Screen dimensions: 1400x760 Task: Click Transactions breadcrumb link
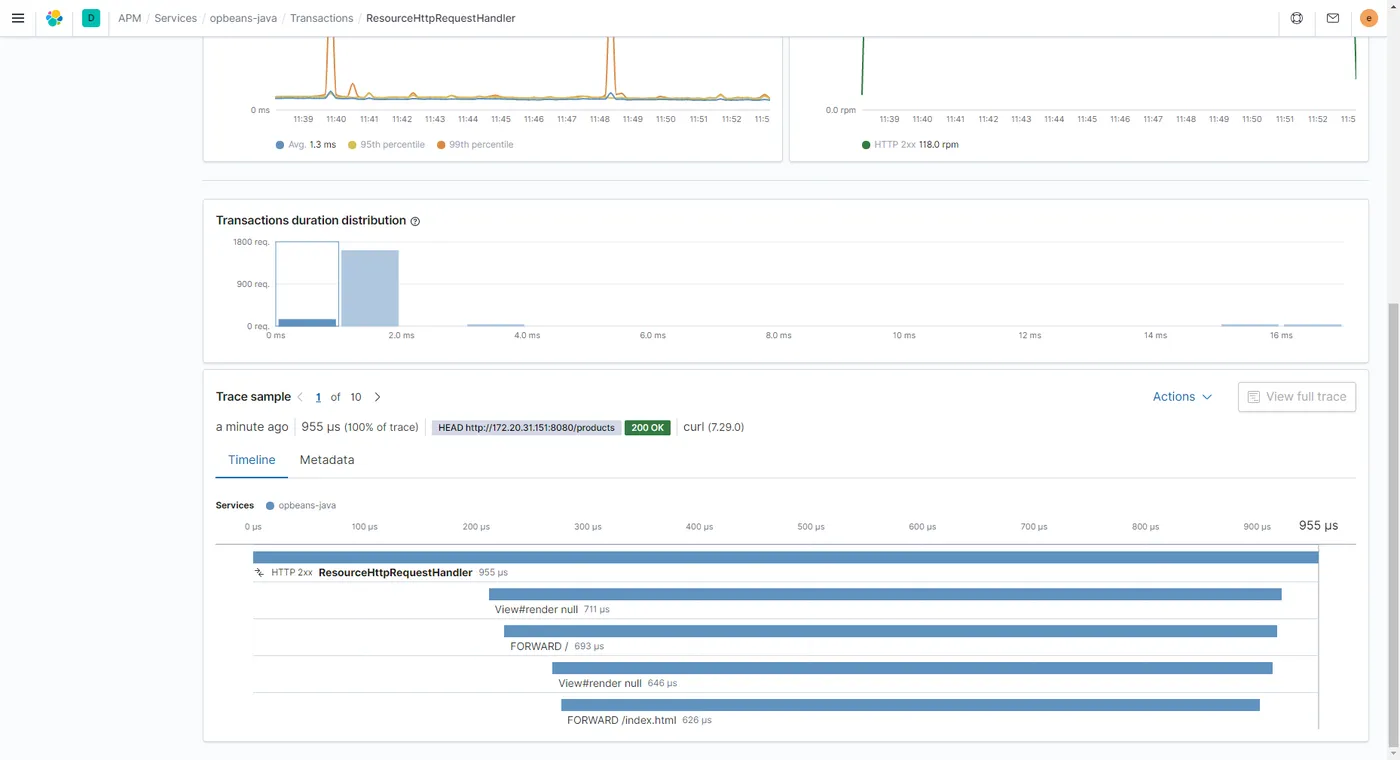click(x=321, y=18)
